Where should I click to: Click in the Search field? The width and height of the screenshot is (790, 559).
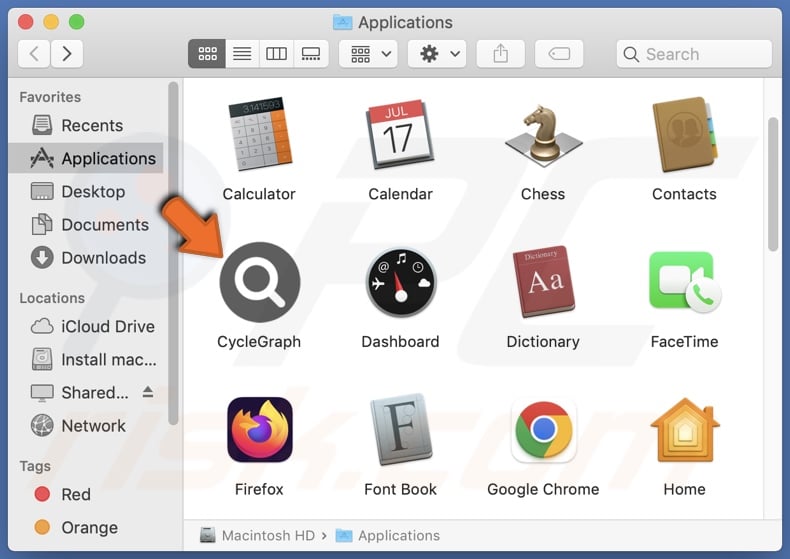(x=694, y=54)
